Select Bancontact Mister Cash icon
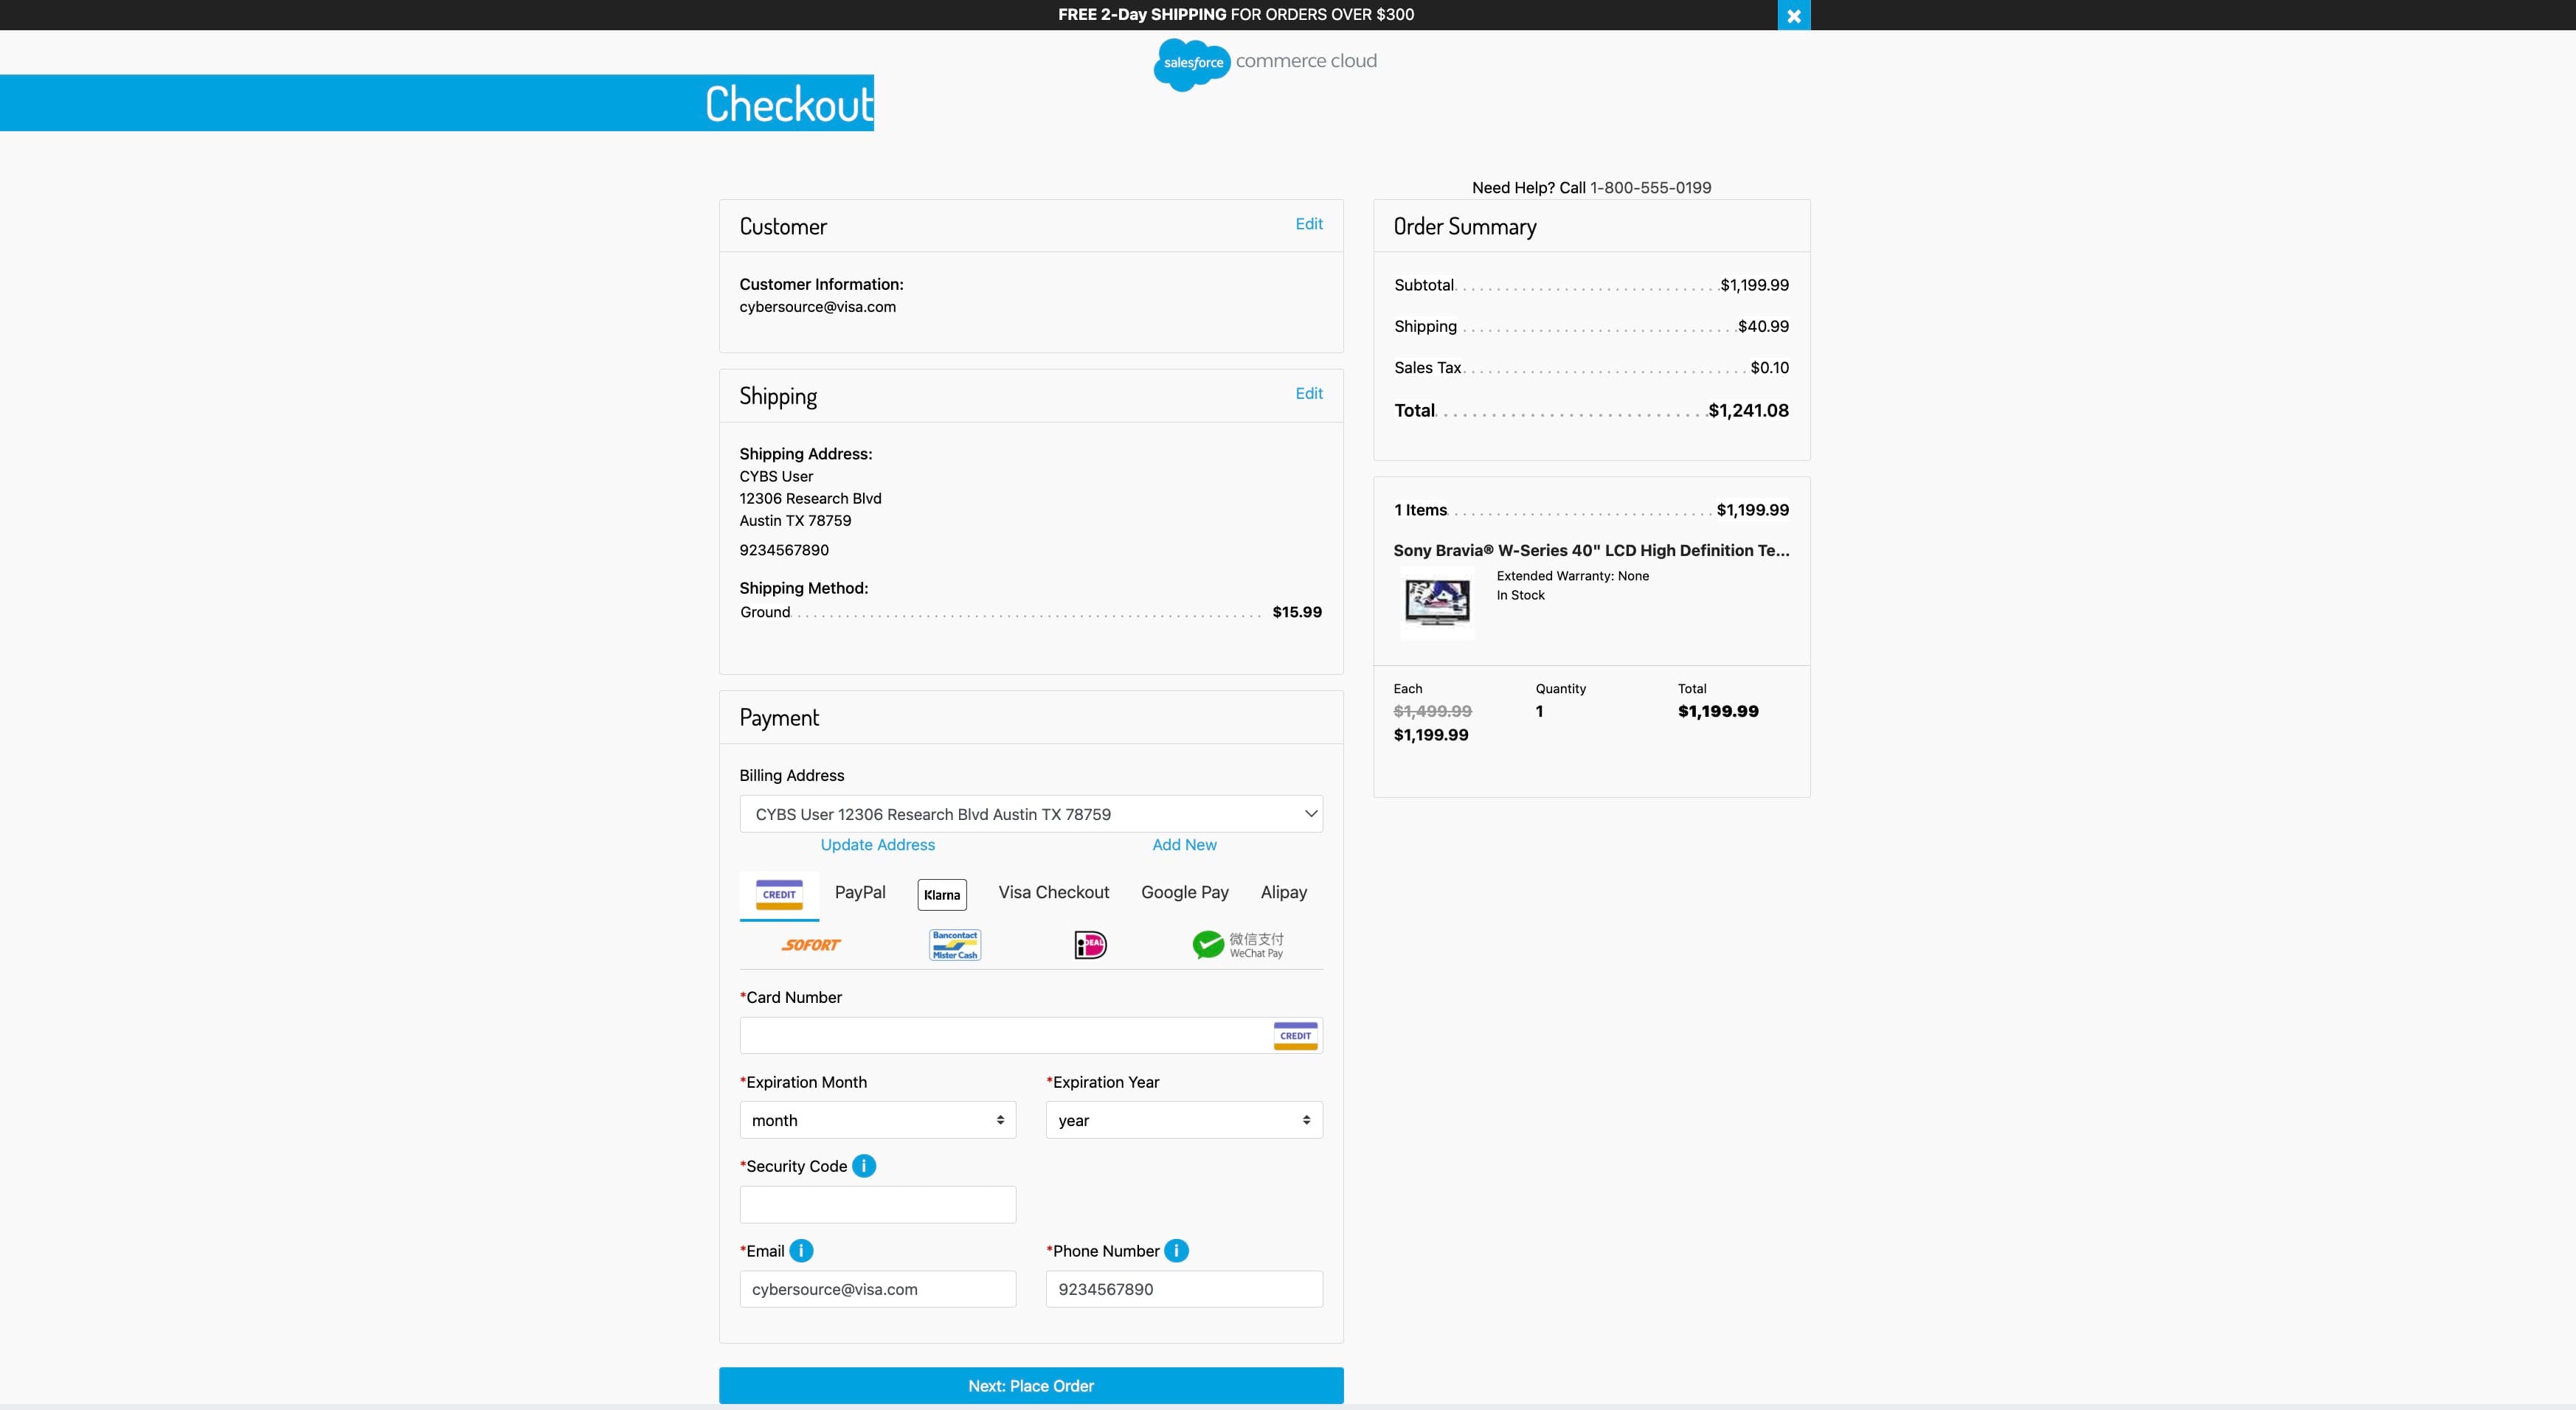This screenshot has width=2576, height=1410. pyautogui.click(x=955, y=945)
